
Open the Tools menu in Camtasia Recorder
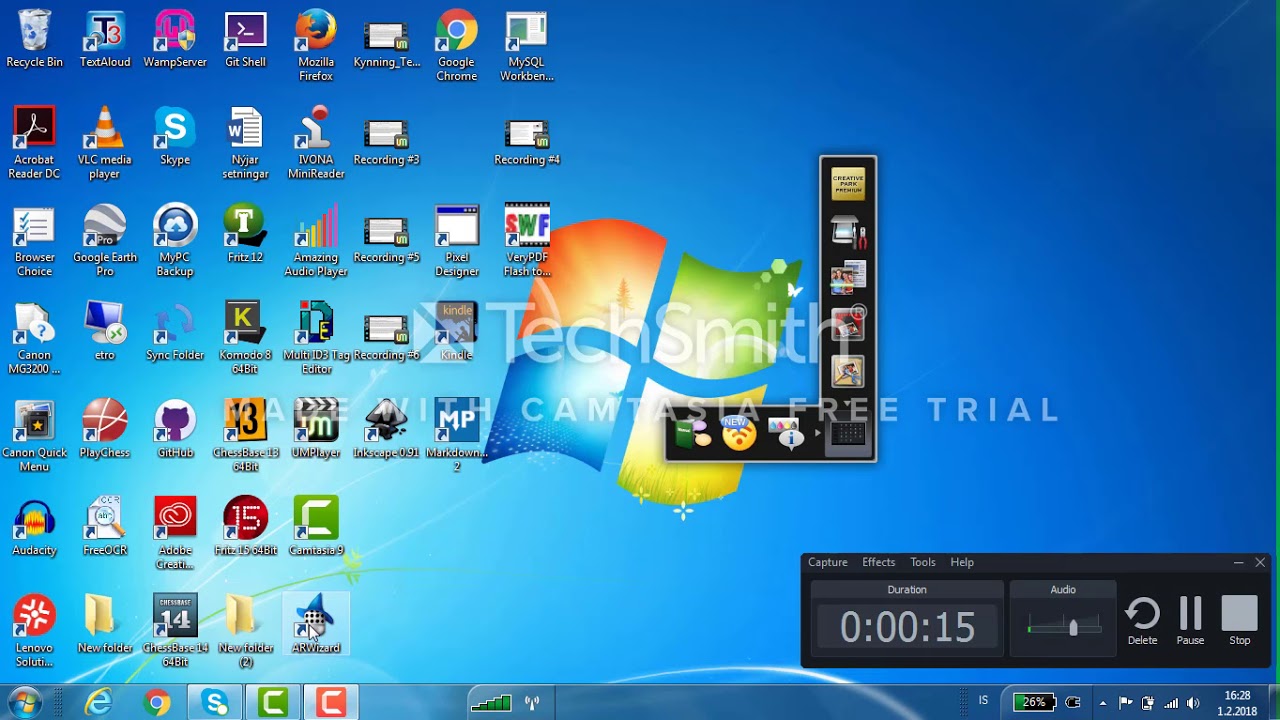923,562
